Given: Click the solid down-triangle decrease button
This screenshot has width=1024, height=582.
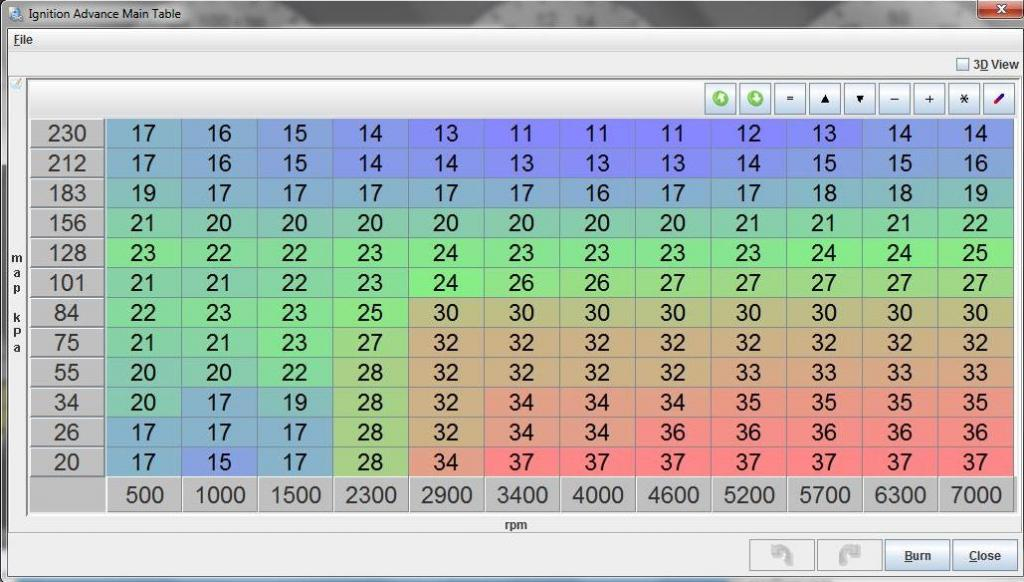Looking at the screenshot, I should tap(859, 99).
